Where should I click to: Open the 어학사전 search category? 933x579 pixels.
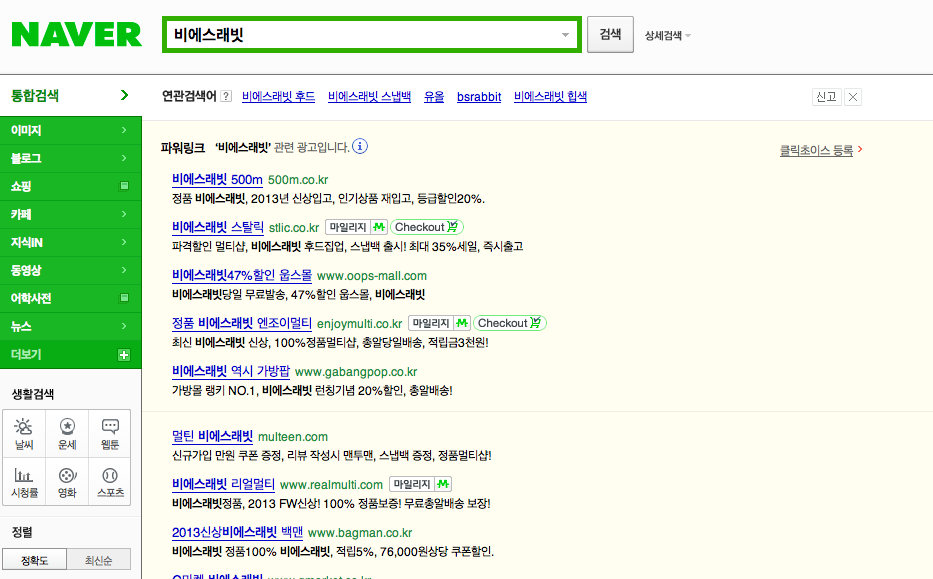[x=71, y=298]
